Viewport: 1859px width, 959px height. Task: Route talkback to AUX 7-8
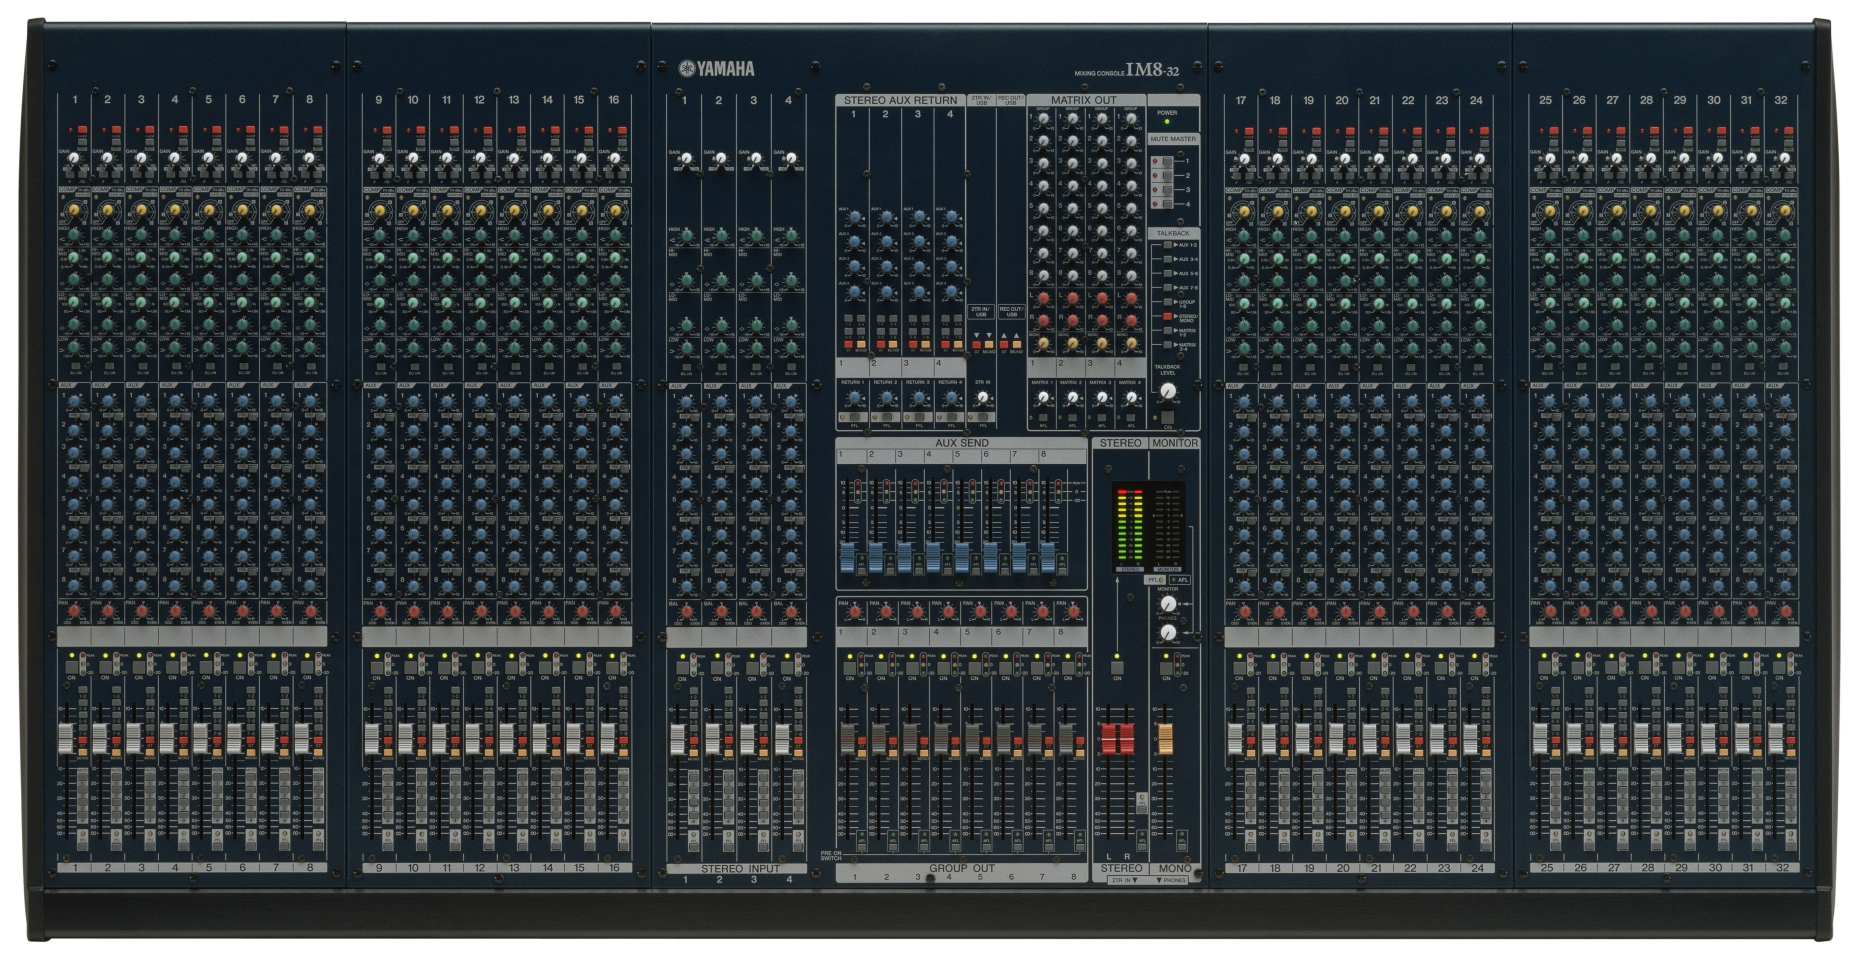tap(1167, 287)
